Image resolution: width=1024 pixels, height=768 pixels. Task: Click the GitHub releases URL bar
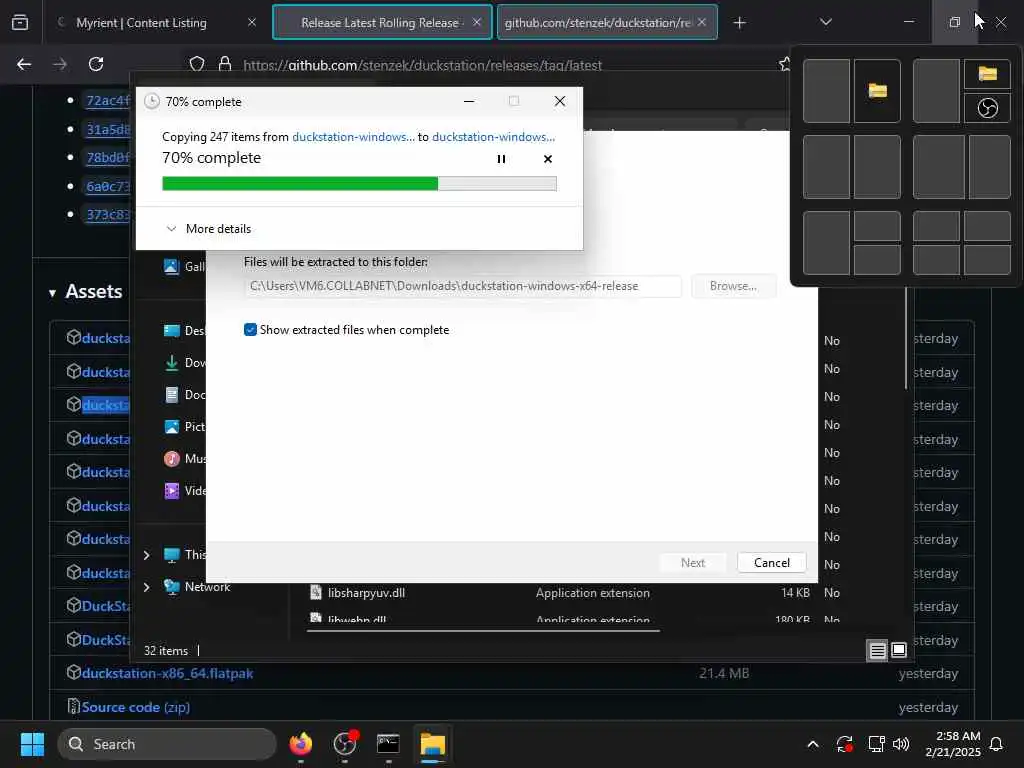(422, 65)
